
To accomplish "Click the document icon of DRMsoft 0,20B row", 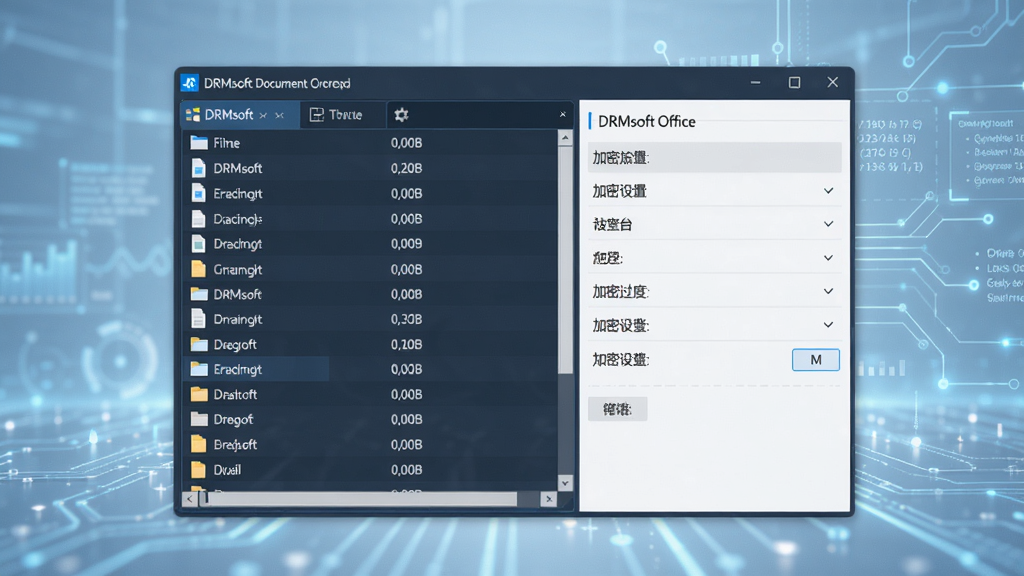I will pos(199,168).
